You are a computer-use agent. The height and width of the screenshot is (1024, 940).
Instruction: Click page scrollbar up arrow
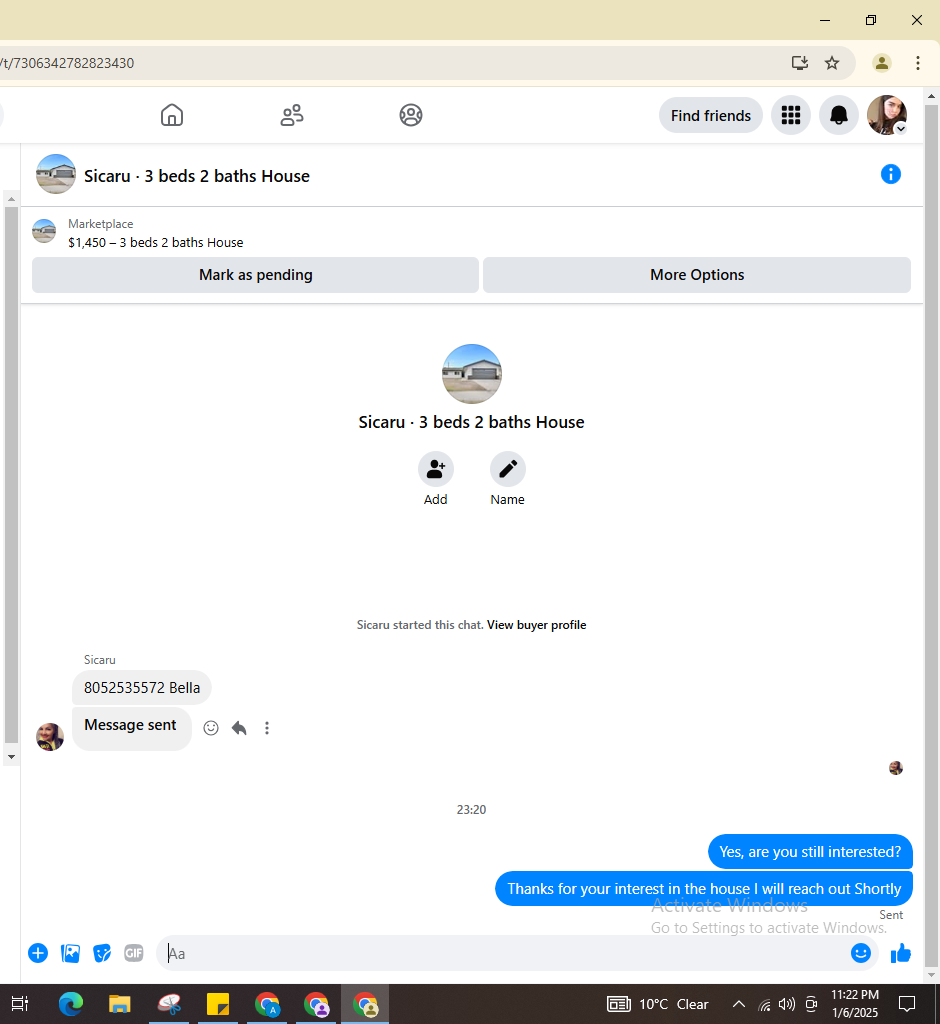coord(932,96)
